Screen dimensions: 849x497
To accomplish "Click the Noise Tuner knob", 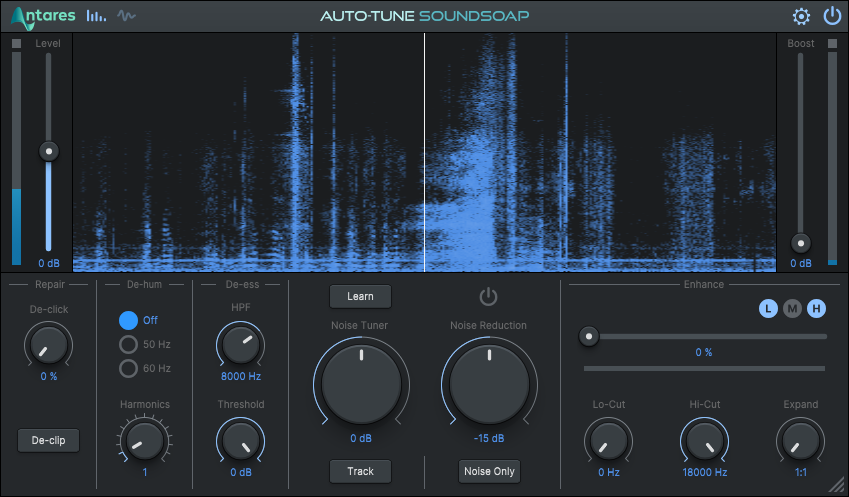I will (361, 384).
